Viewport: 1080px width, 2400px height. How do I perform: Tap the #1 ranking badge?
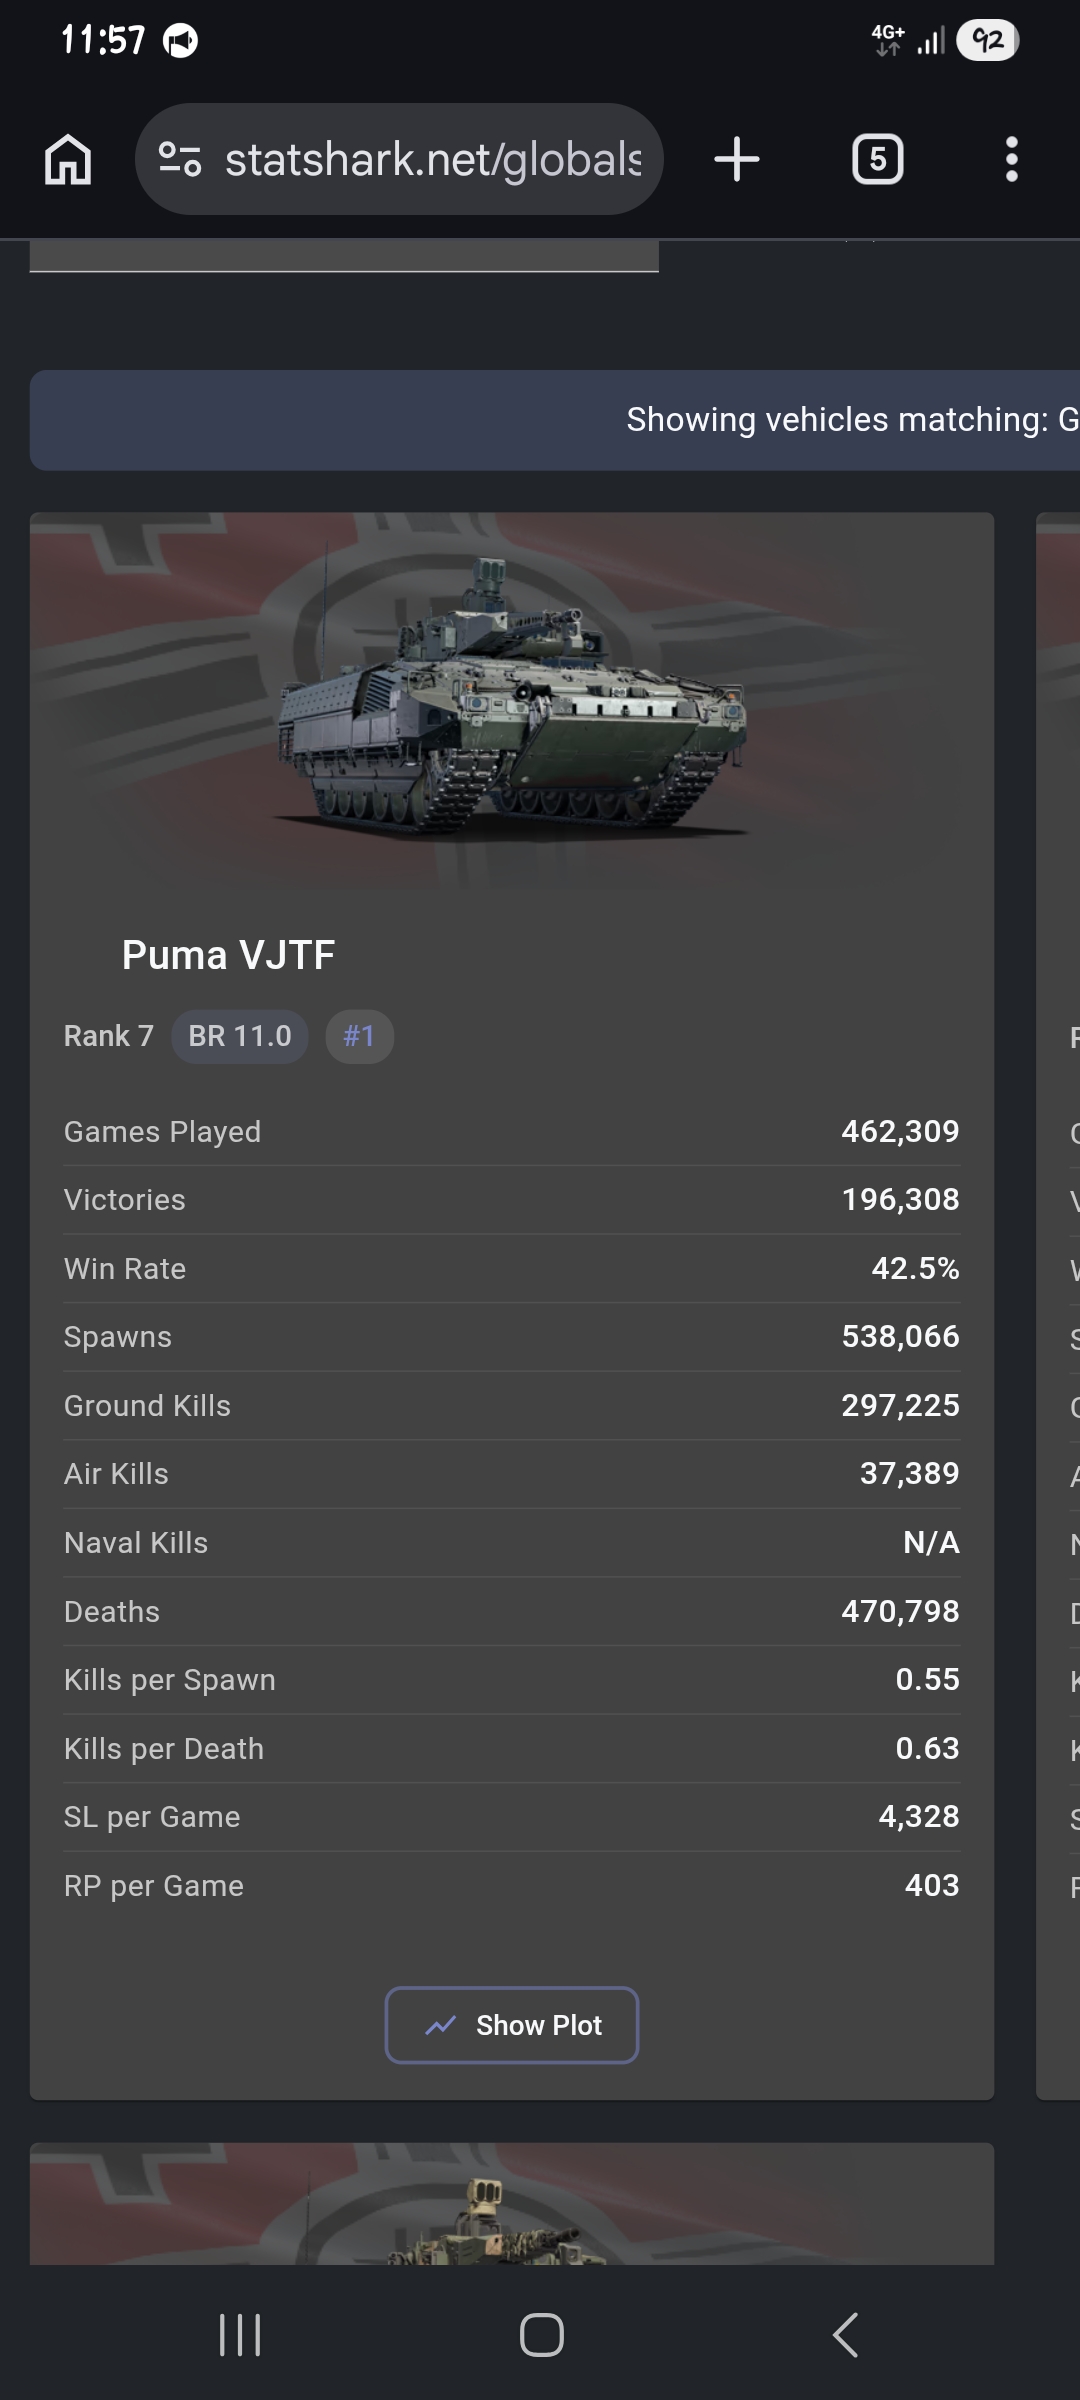click(359, 1036)
